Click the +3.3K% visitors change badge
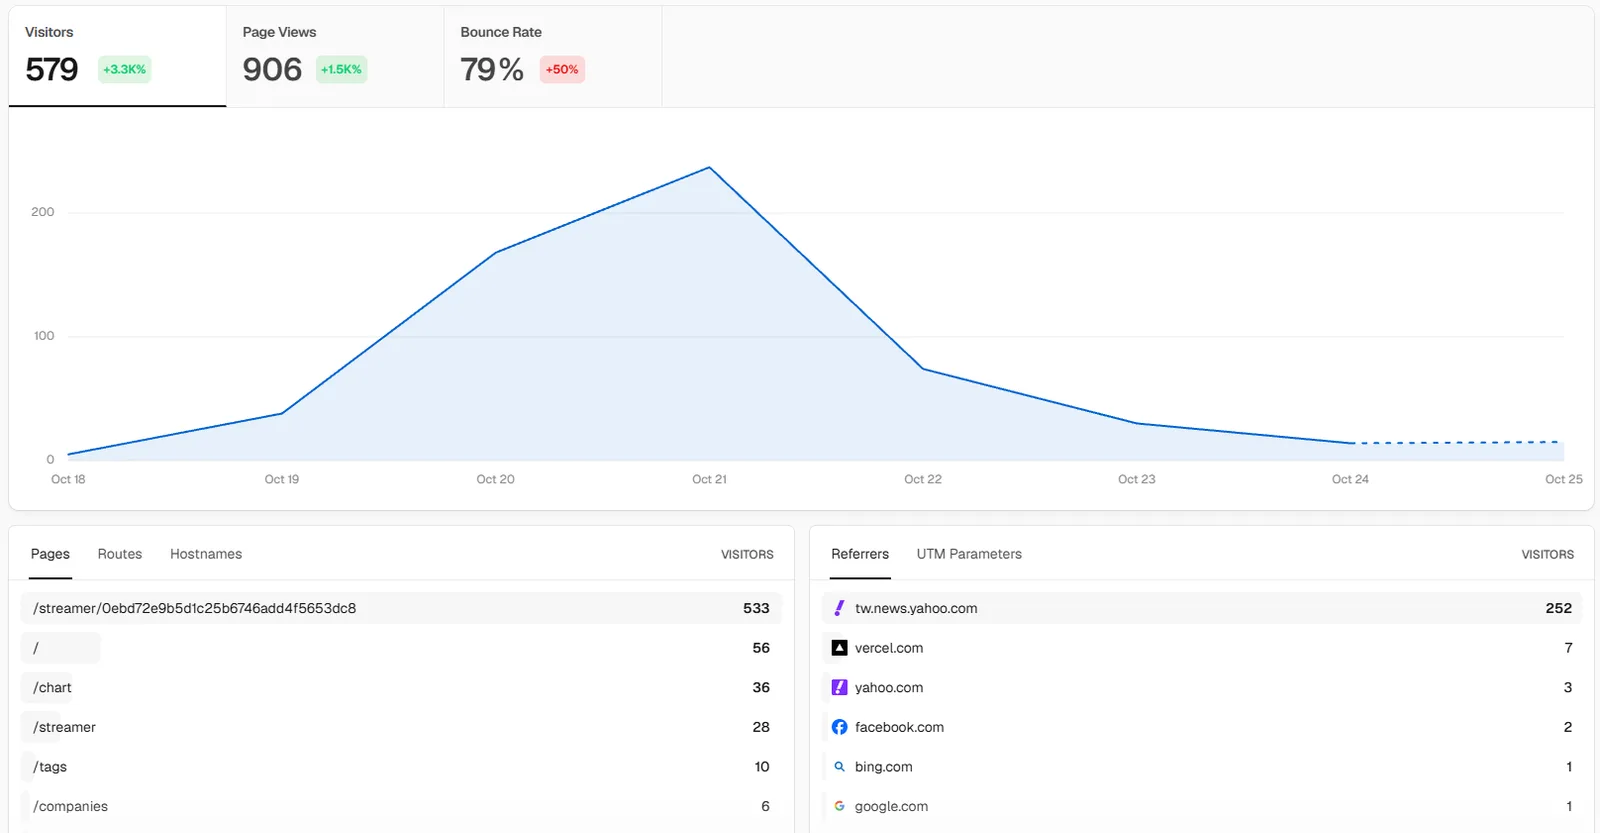The height and width of the screenshot is (833, 1600). (124, 69)
